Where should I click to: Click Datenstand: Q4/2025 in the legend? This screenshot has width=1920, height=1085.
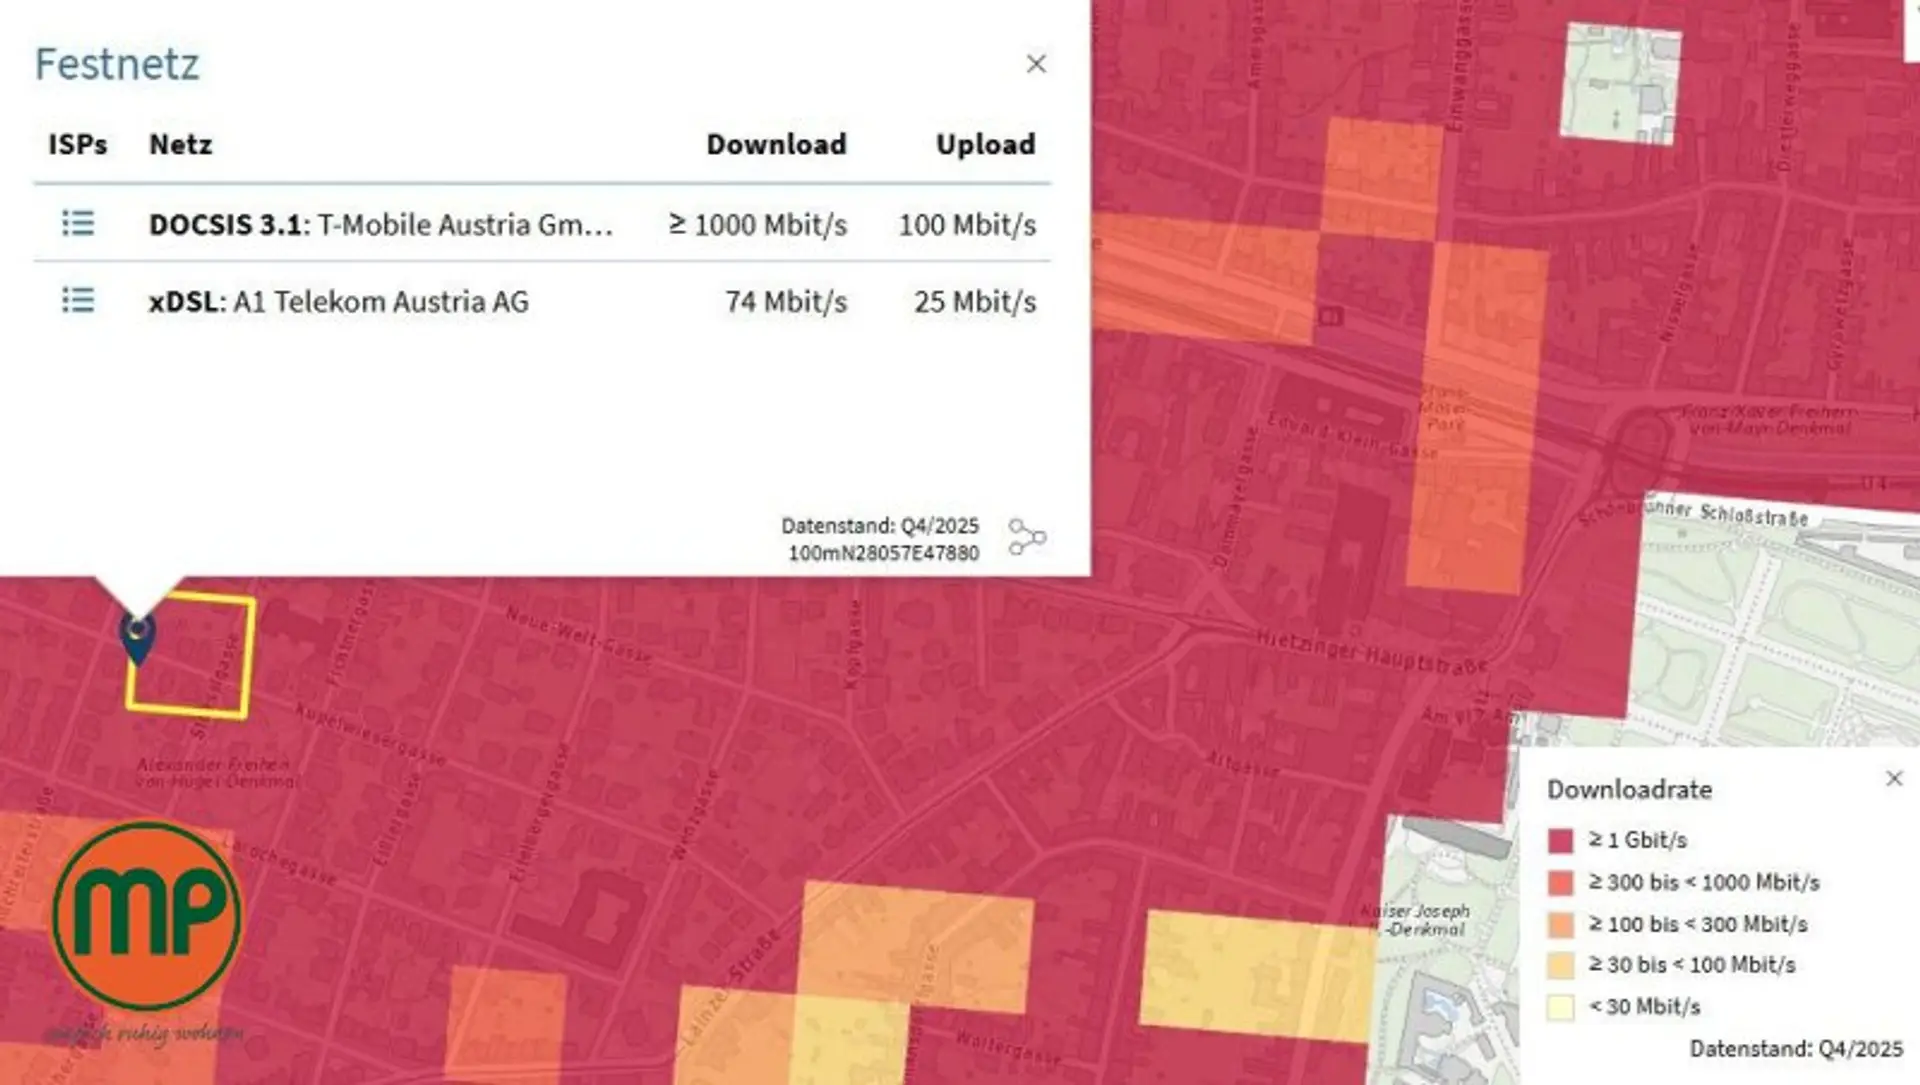pyautogui.click(x=1796, y=1049)
